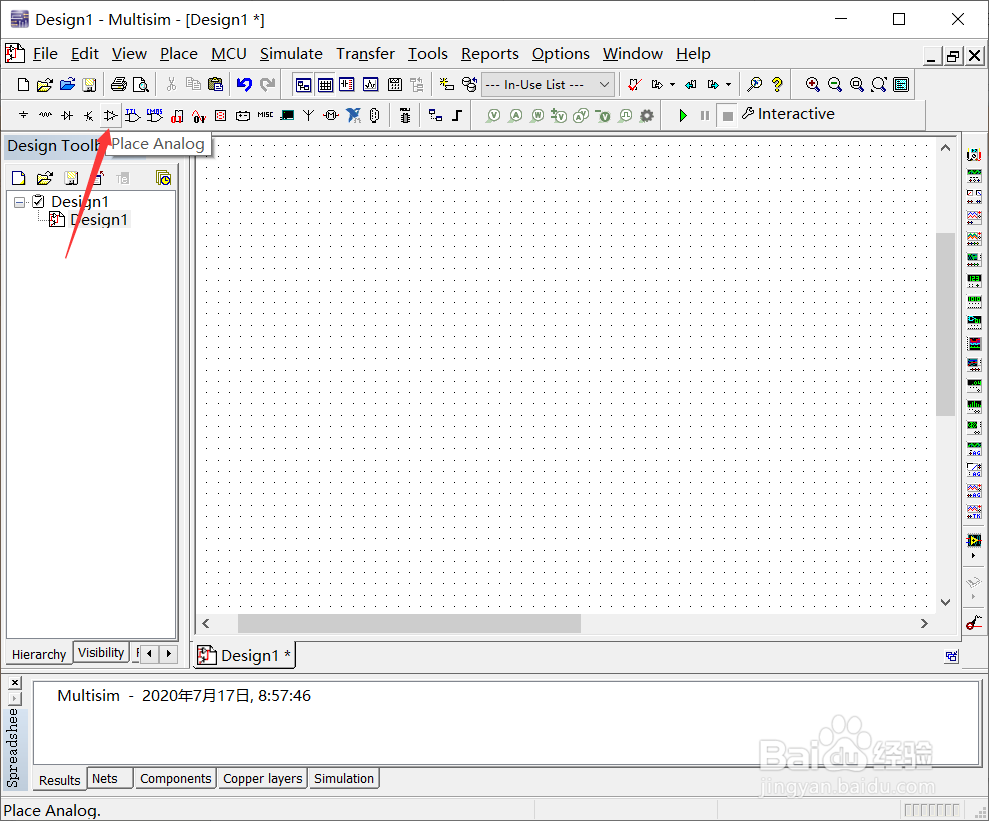The width and height of the screenshot is (989, 821).
Task: Pause the simulation
Action: coord(705,115)
